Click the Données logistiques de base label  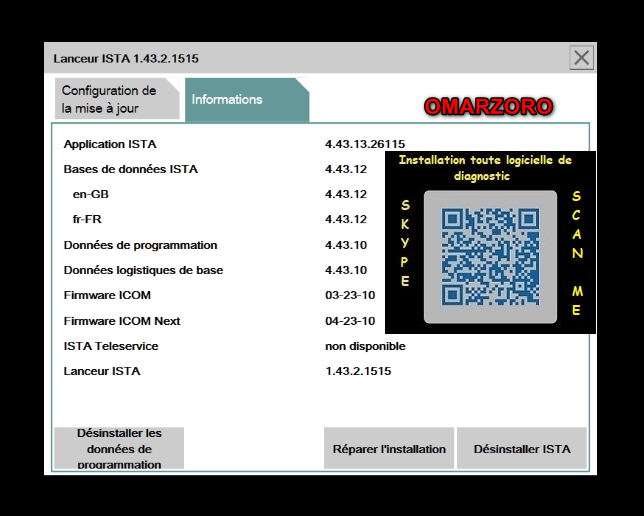point(143,270)
